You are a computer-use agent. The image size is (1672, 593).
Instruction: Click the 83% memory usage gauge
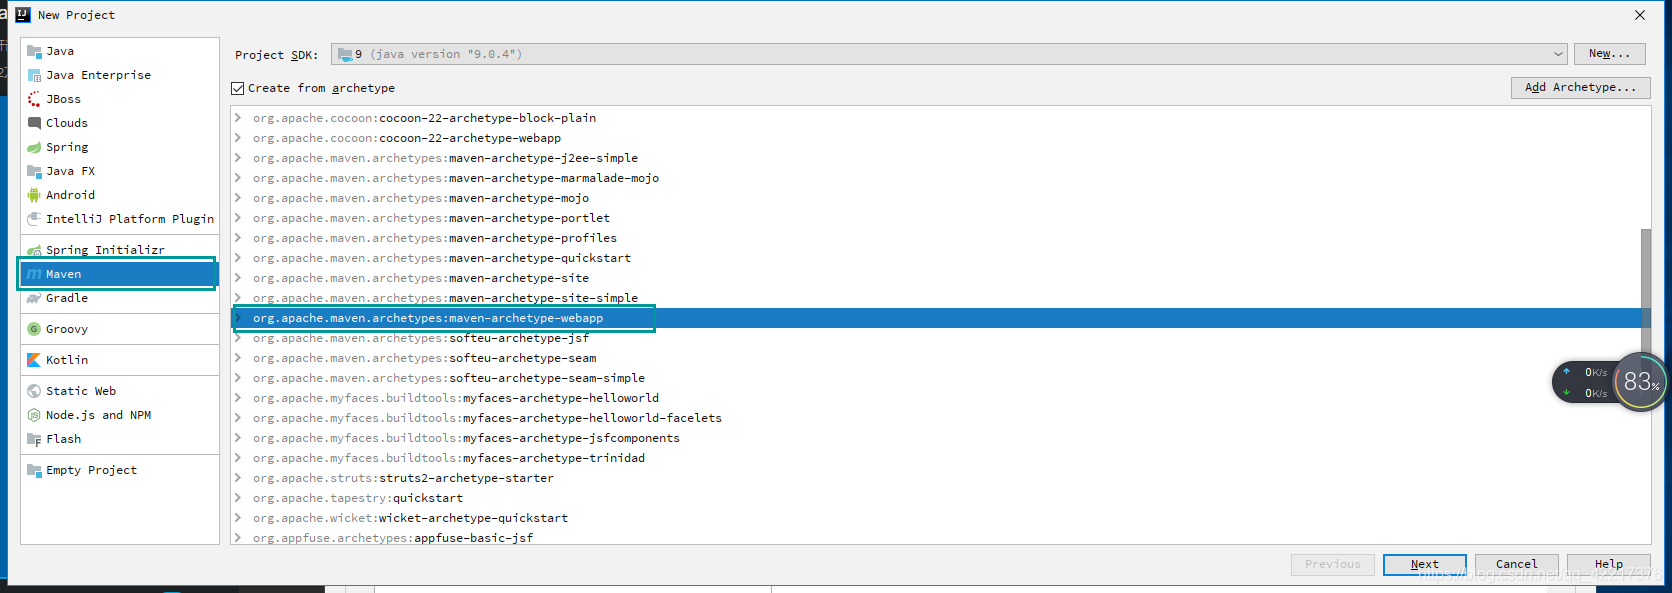pos(1640,381)
